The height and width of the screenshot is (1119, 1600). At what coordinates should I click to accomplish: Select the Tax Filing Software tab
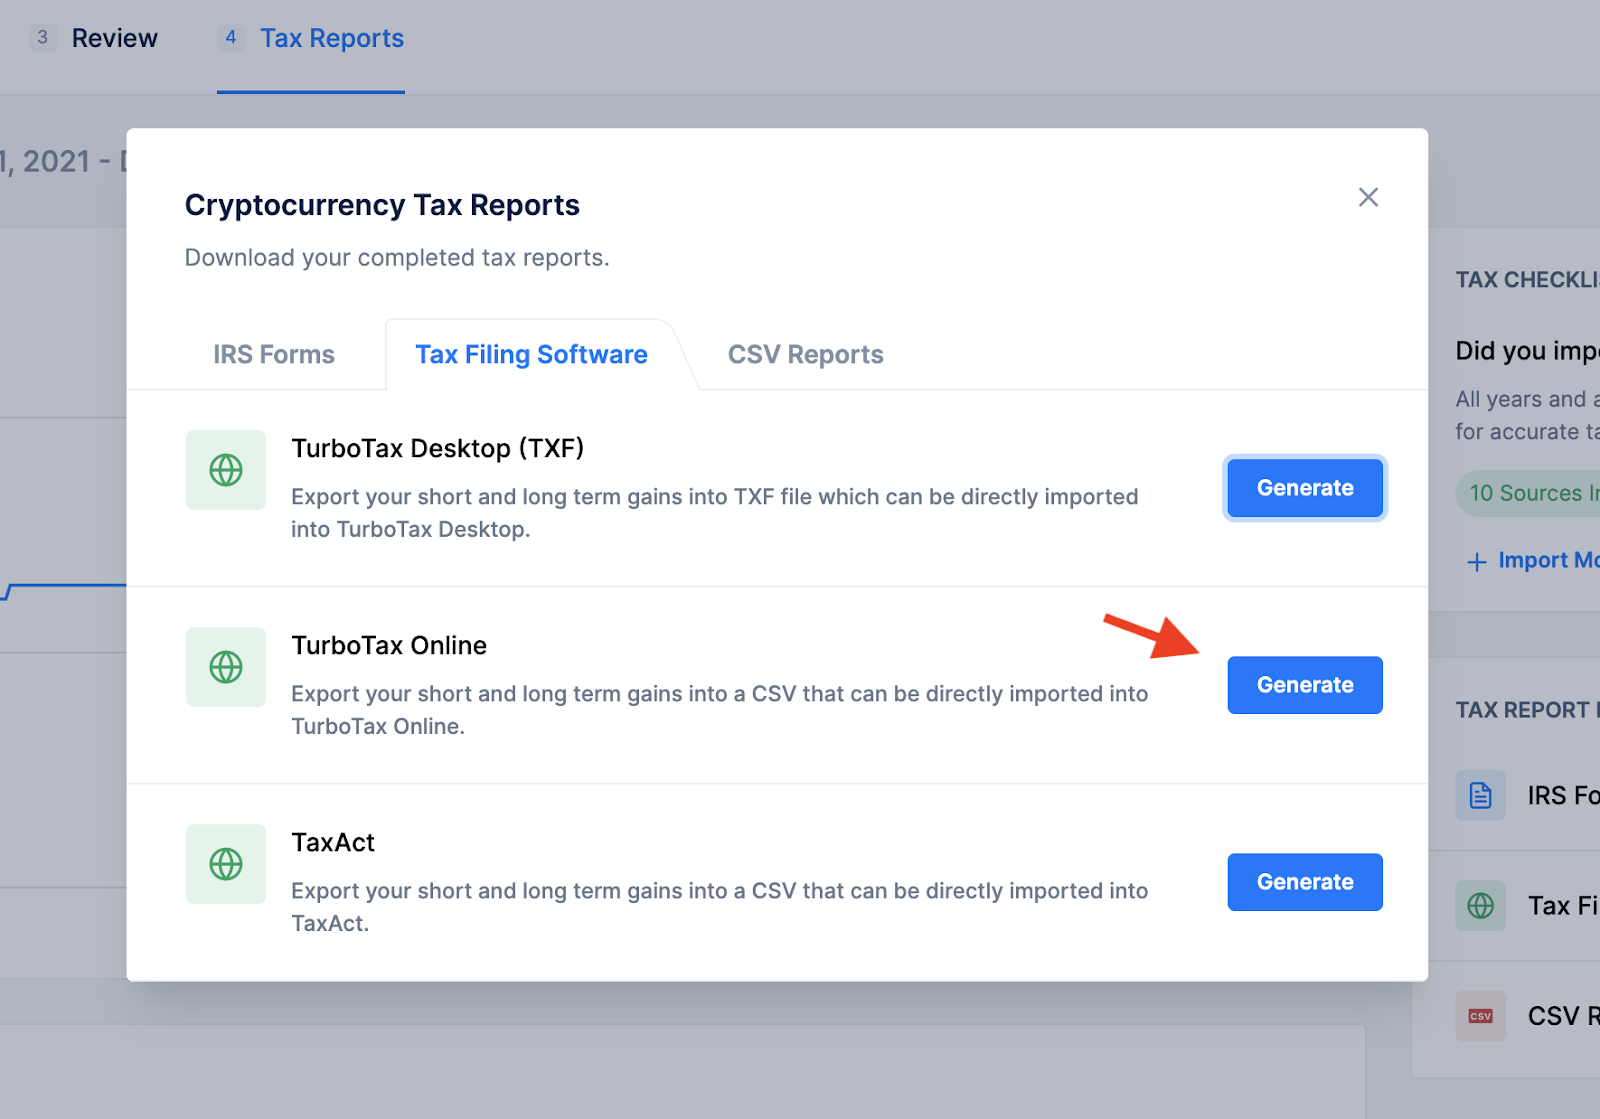tap(531, 354)
